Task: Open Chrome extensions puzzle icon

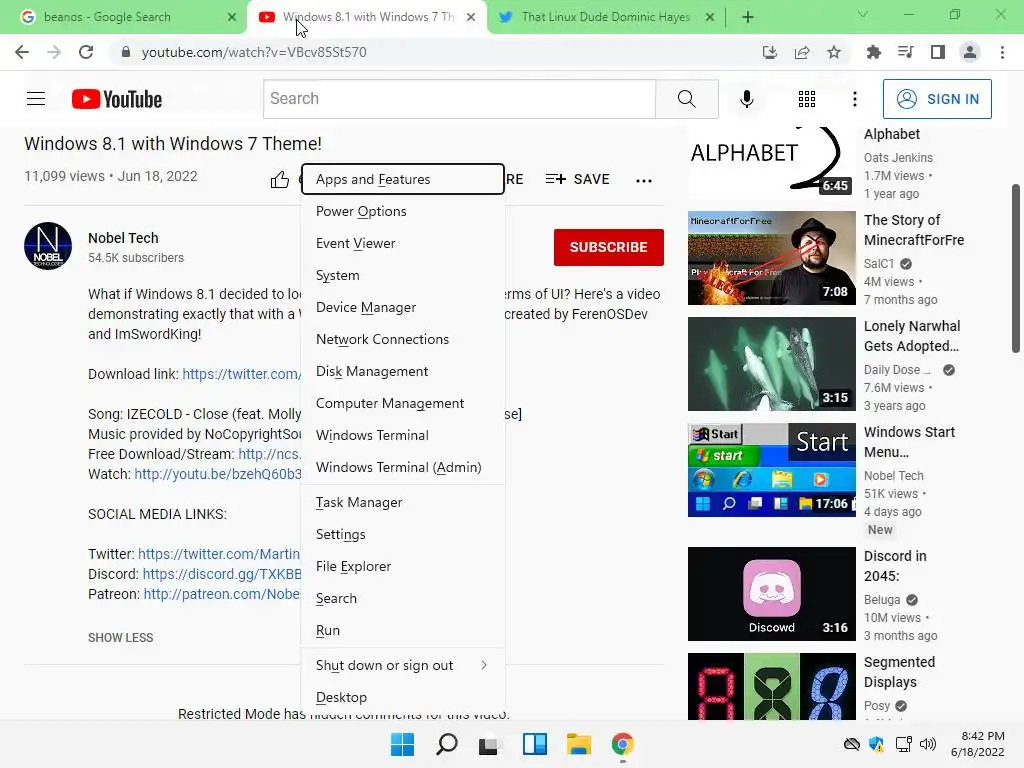Action: click(x=873, y=52)
